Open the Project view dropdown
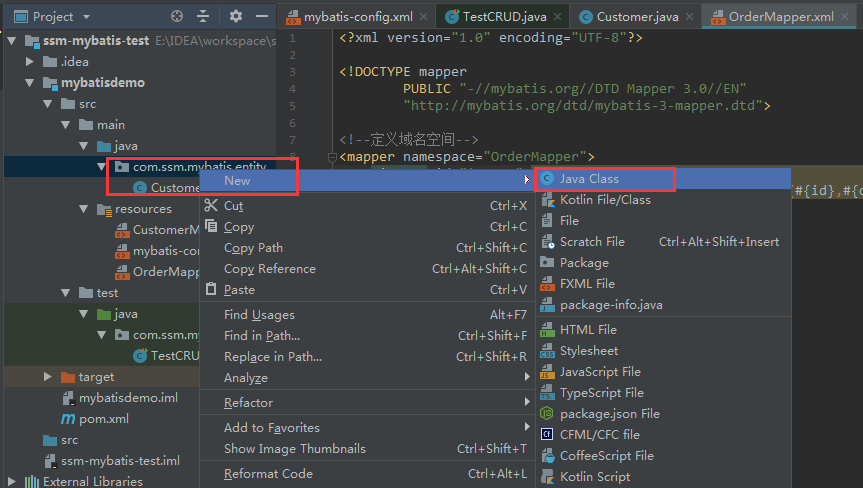Image resolution: width=863 pixels, height=488 pixels. pos(86,17)
